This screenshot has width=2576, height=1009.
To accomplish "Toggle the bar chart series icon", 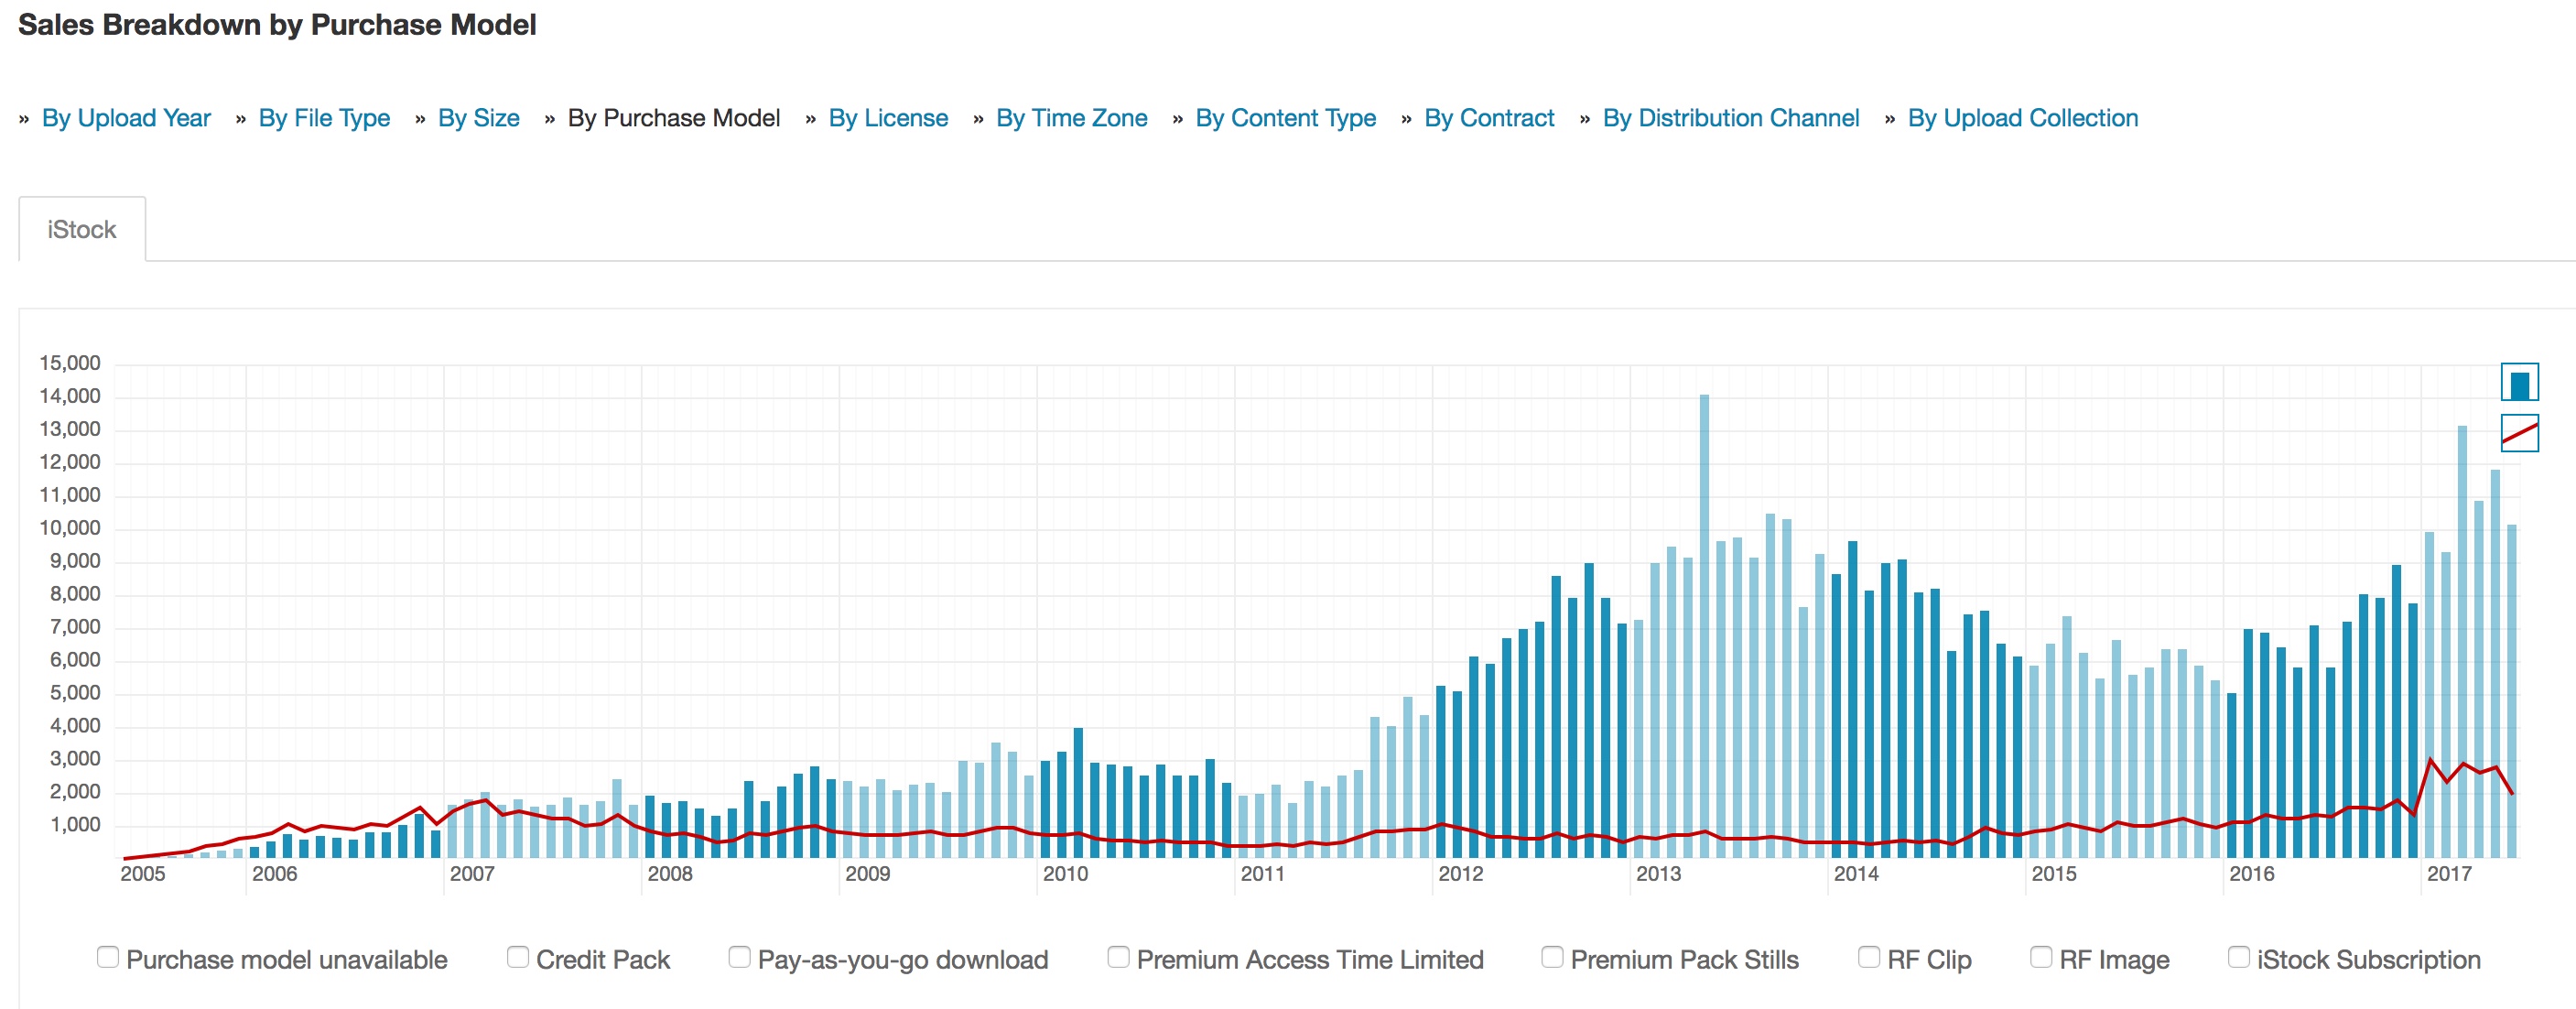I will click(x=2519, y=382).
